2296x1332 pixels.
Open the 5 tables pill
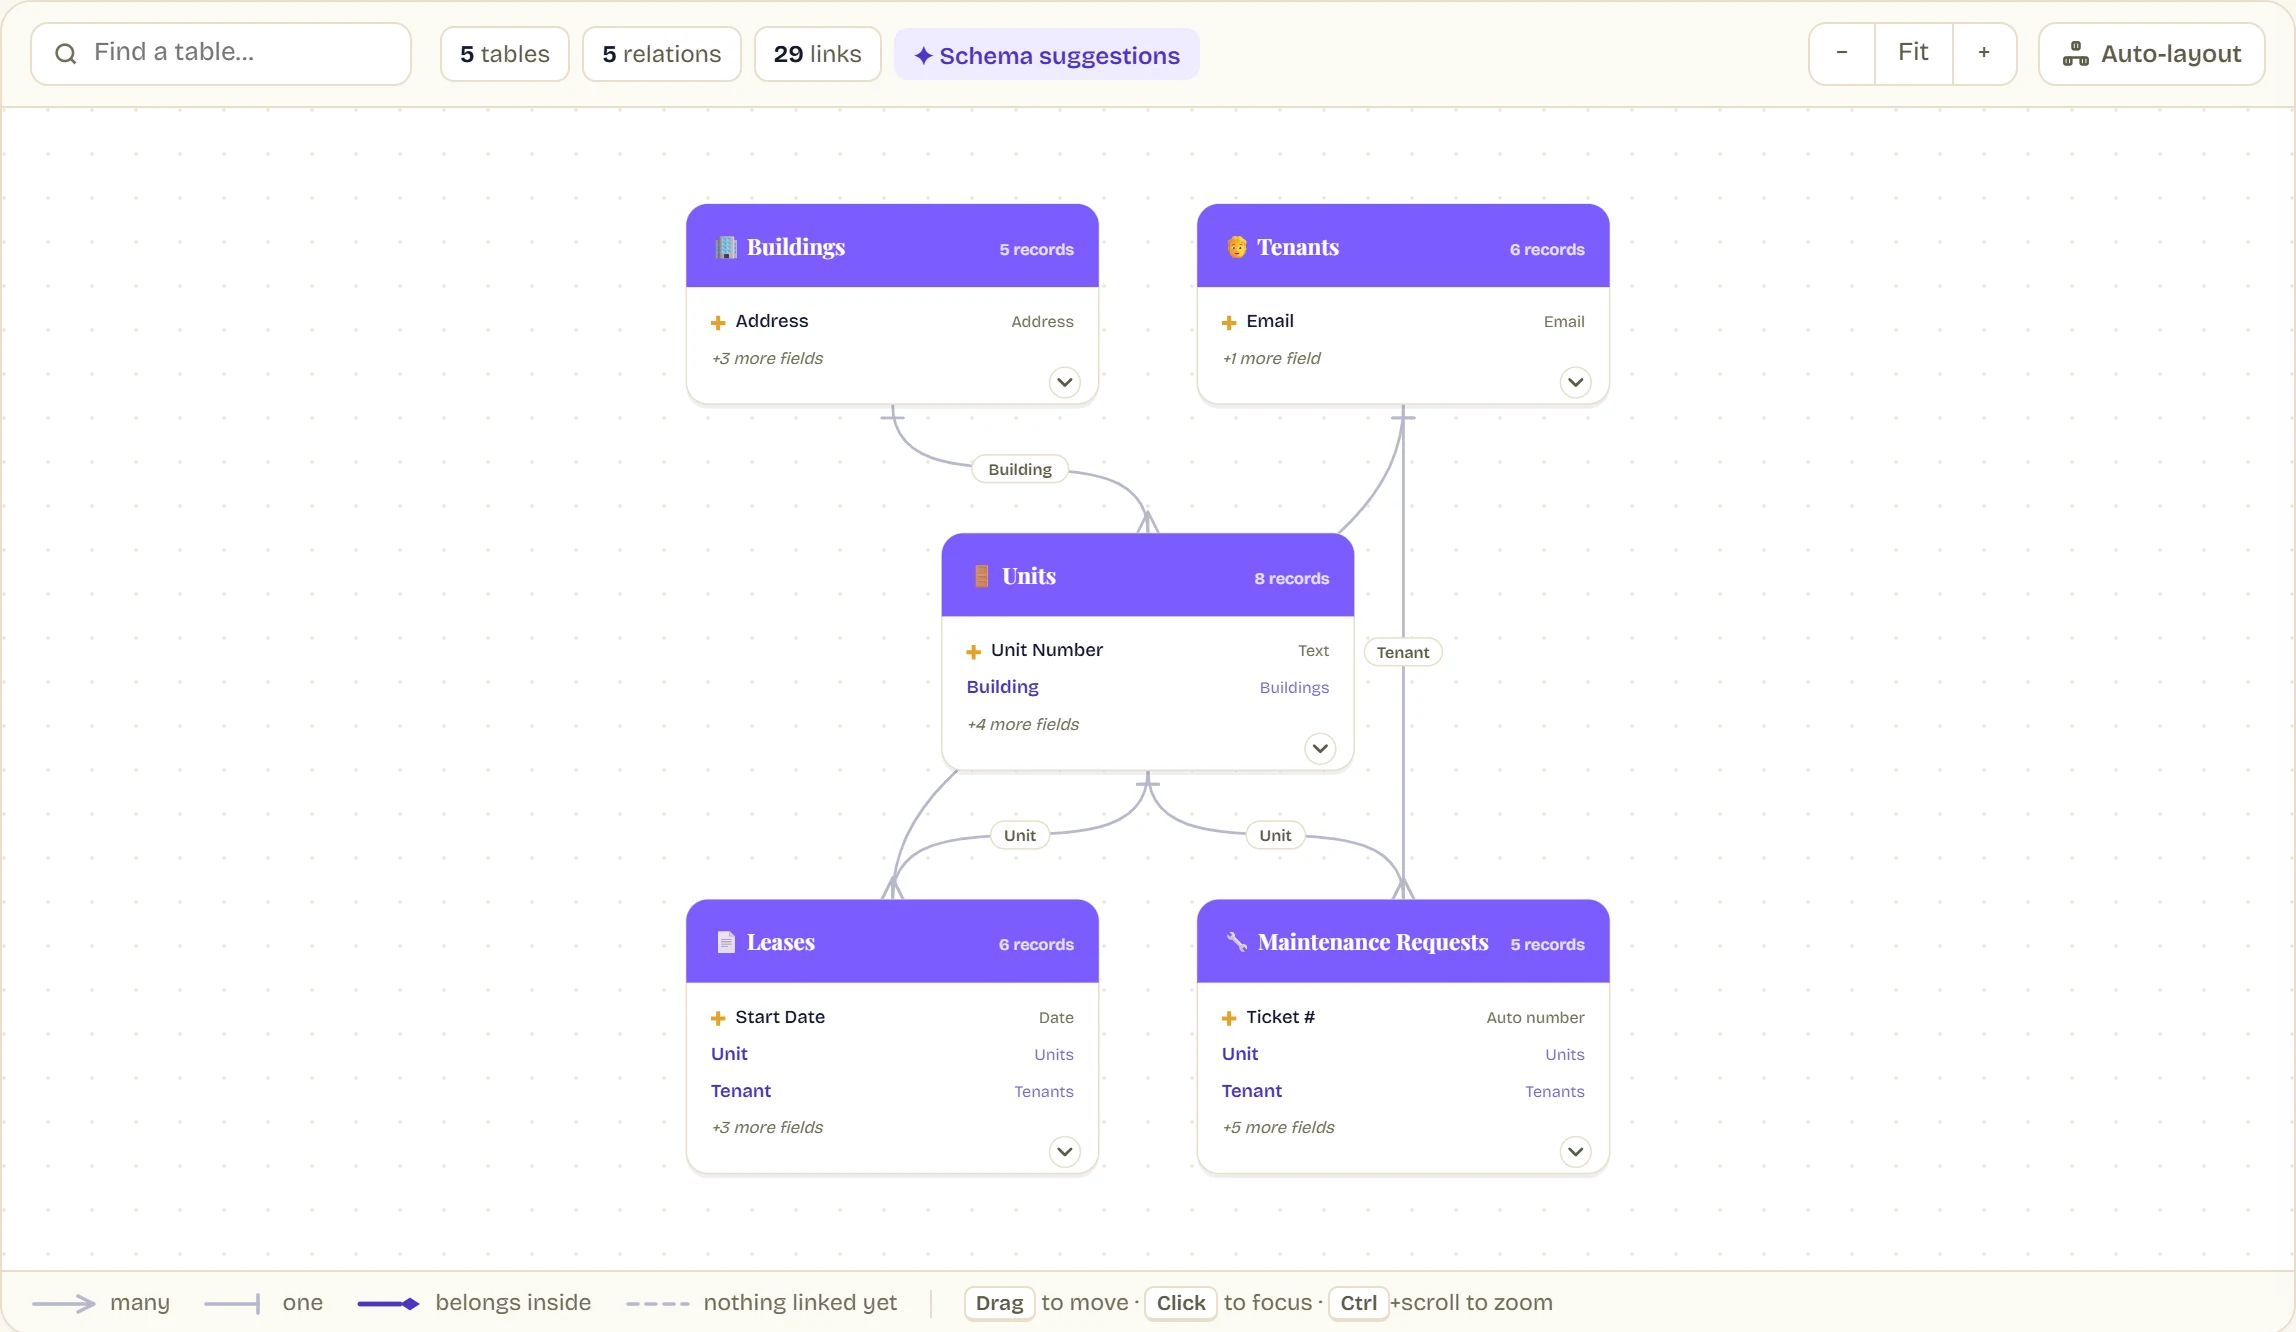click(x=505, y=54)
